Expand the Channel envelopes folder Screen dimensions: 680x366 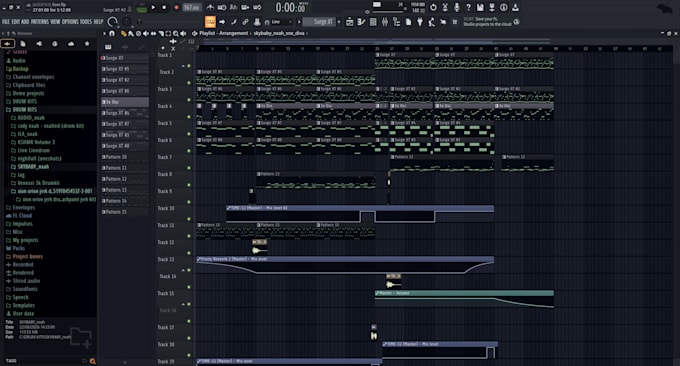tap(30, 77)
